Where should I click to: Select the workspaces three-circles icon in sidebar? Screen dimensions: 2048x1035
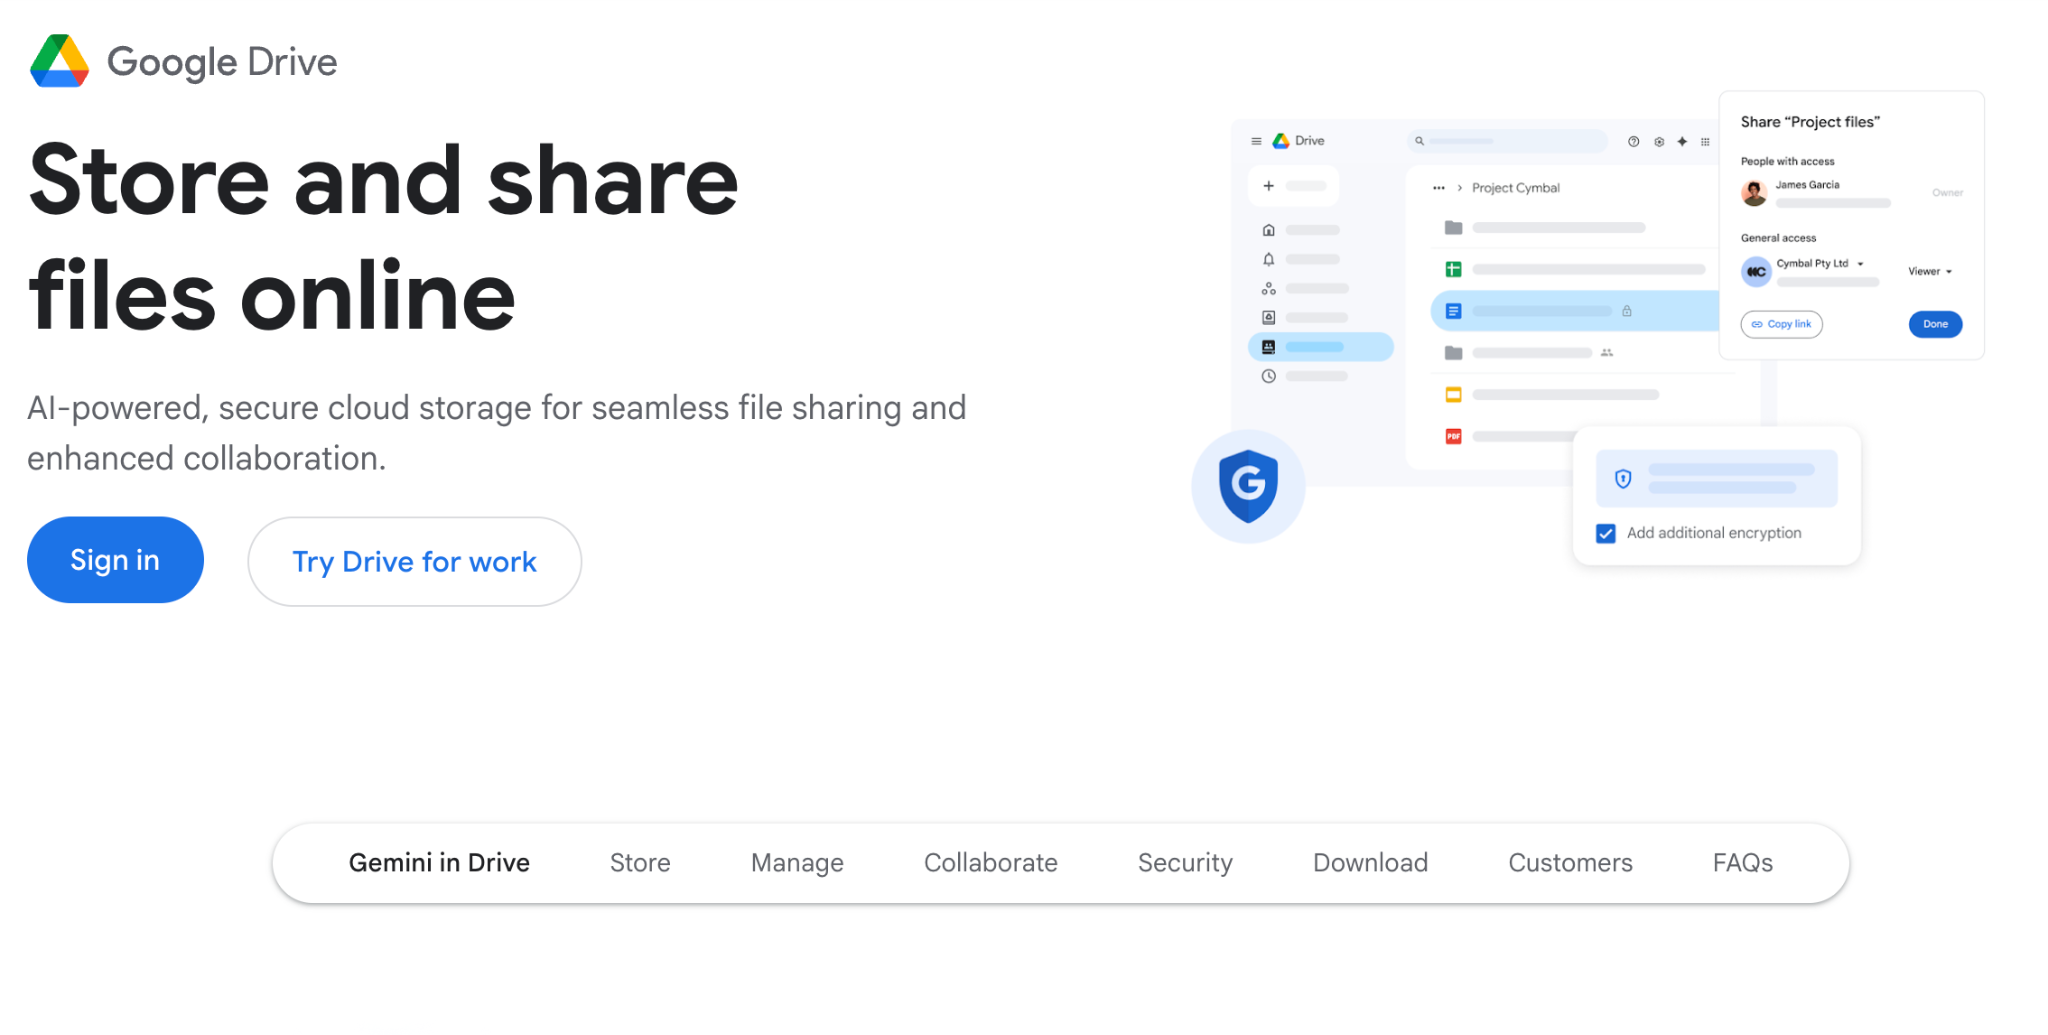click(1269, 288)
